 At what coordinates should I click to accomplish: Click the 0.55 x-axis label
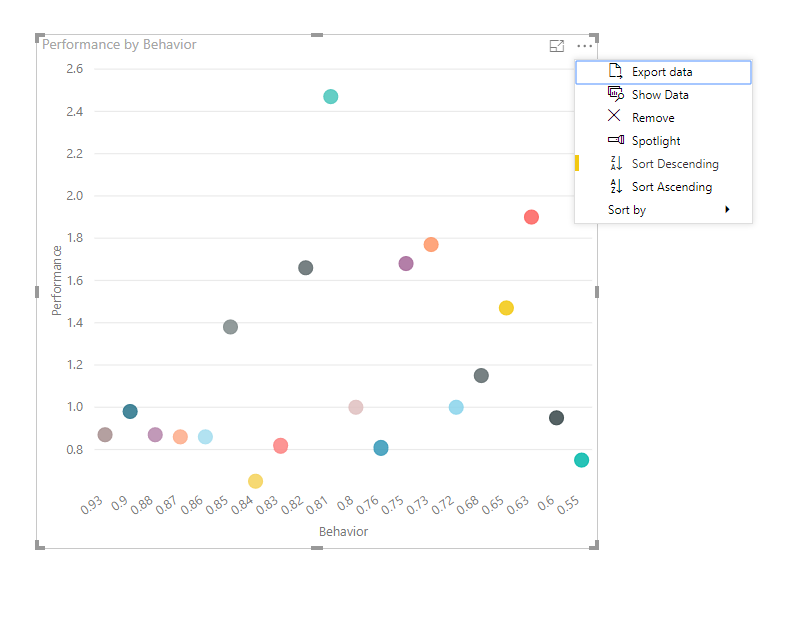(x=568, y=505)
